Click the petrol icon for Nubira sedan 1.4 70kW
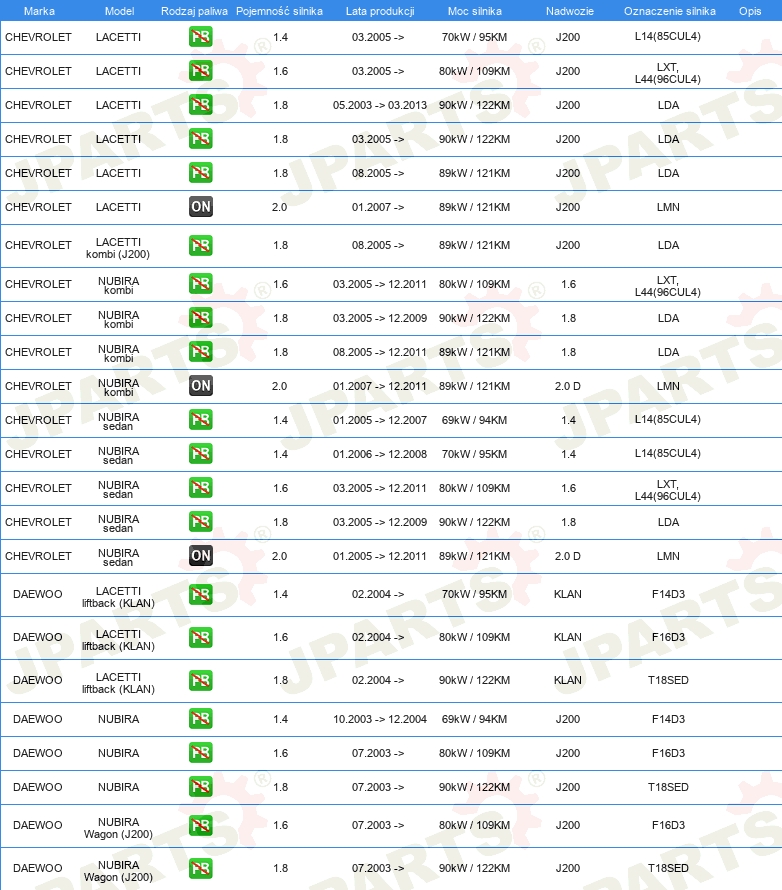The height and width of the screenshot is (890, 782). click(201, 454)
